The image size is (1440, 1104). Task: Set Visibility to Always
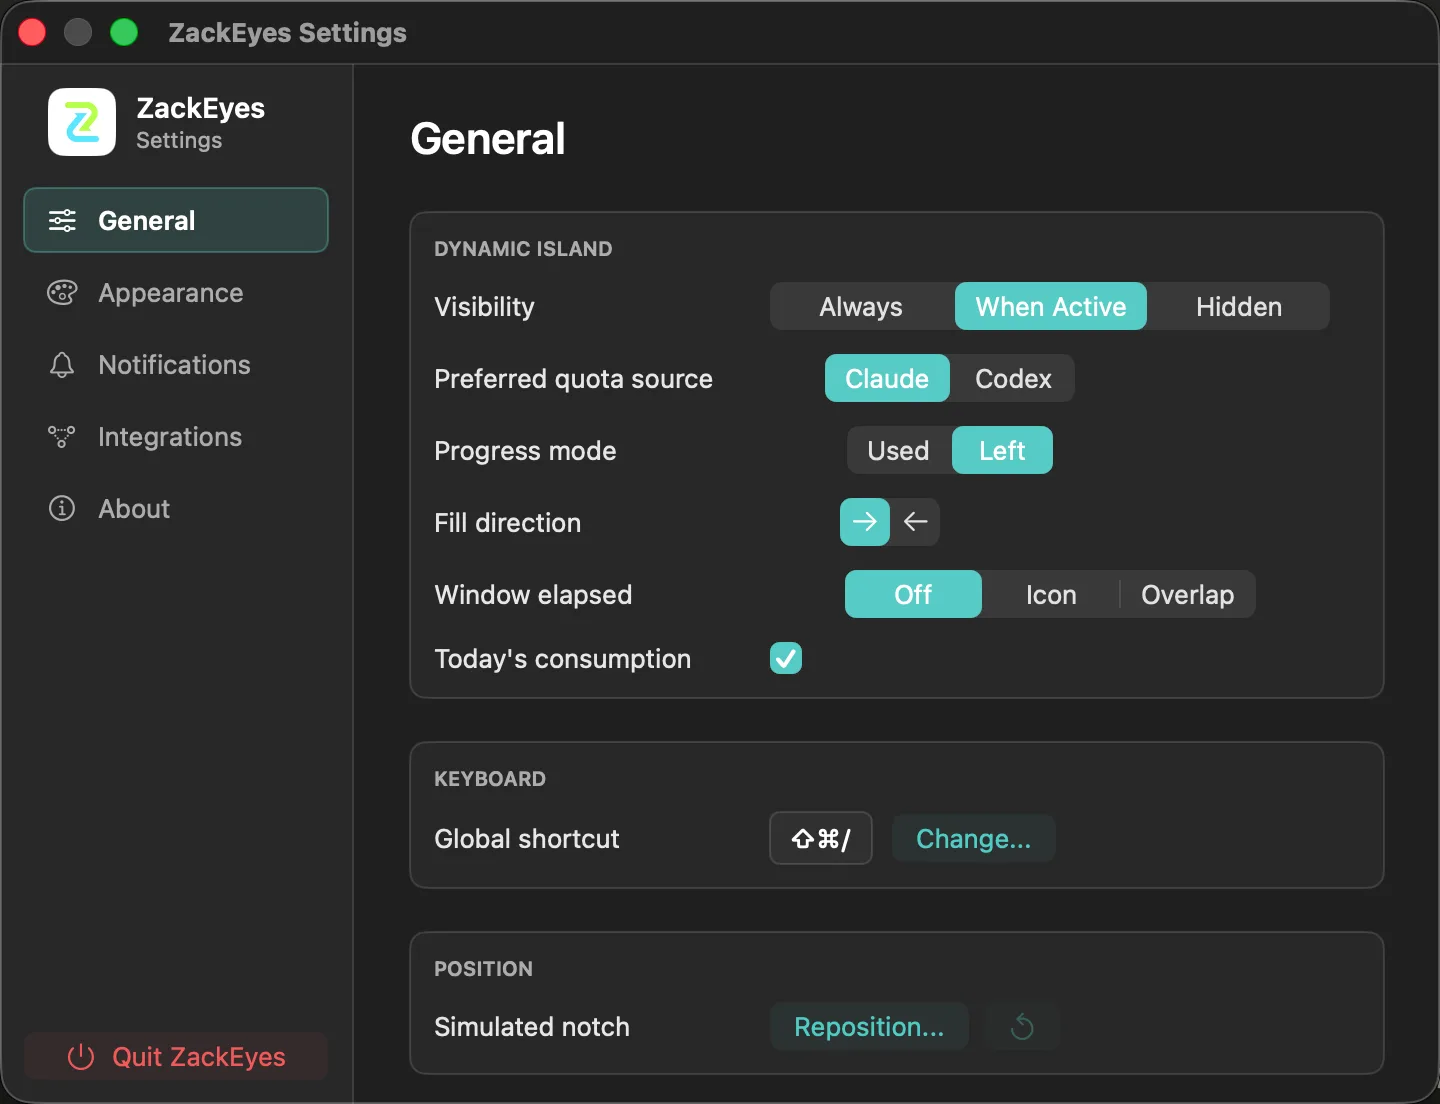click(x=861, y=306)
